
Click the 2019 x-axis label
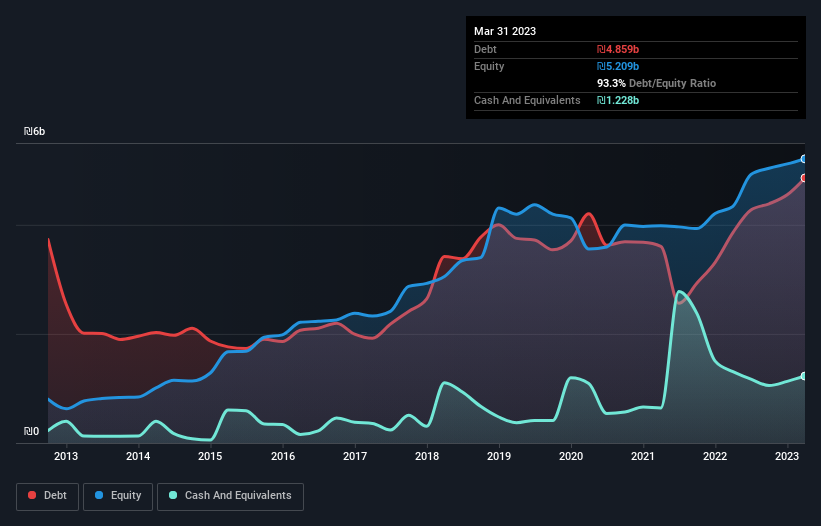[x=499, y=456]
